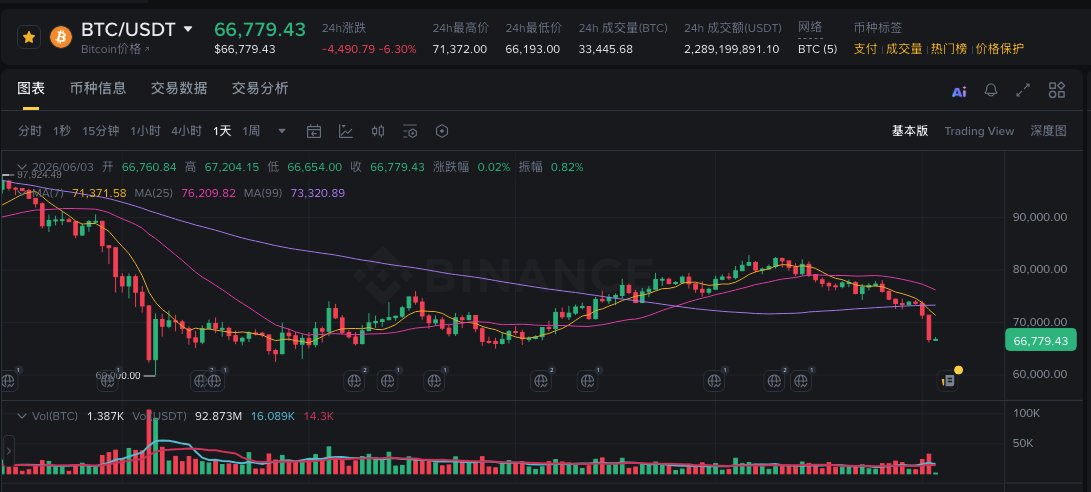Click the 60,000.00 lowest price chart label
The image size is (1091, 492).
coord(118,375)
